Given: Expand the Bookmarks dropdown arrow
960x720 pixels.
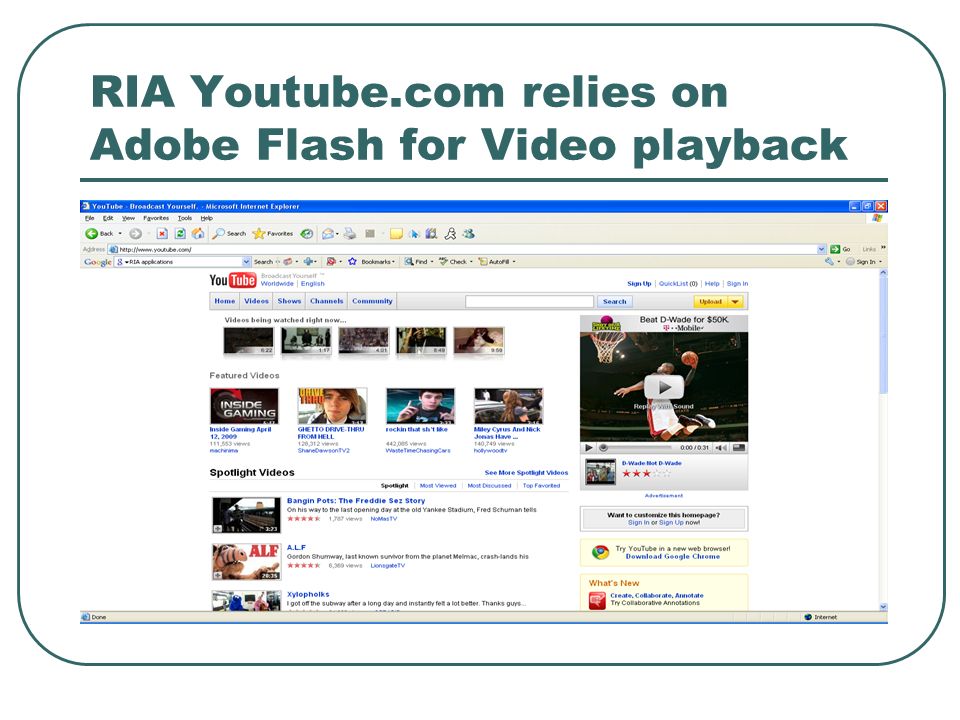Looking at the screenshot, I should [393, 261].
